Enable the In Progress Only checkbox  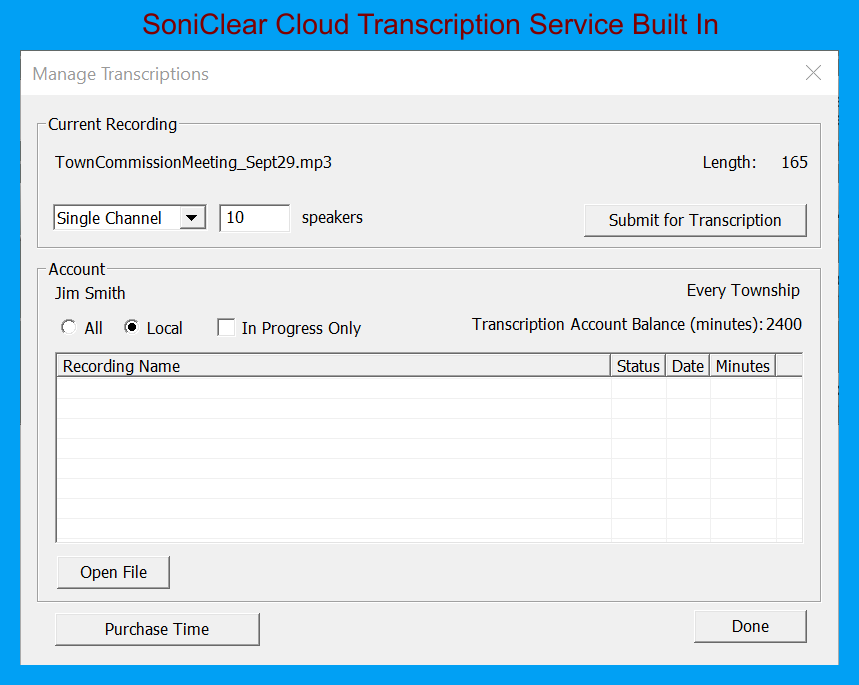pos(226,327)
